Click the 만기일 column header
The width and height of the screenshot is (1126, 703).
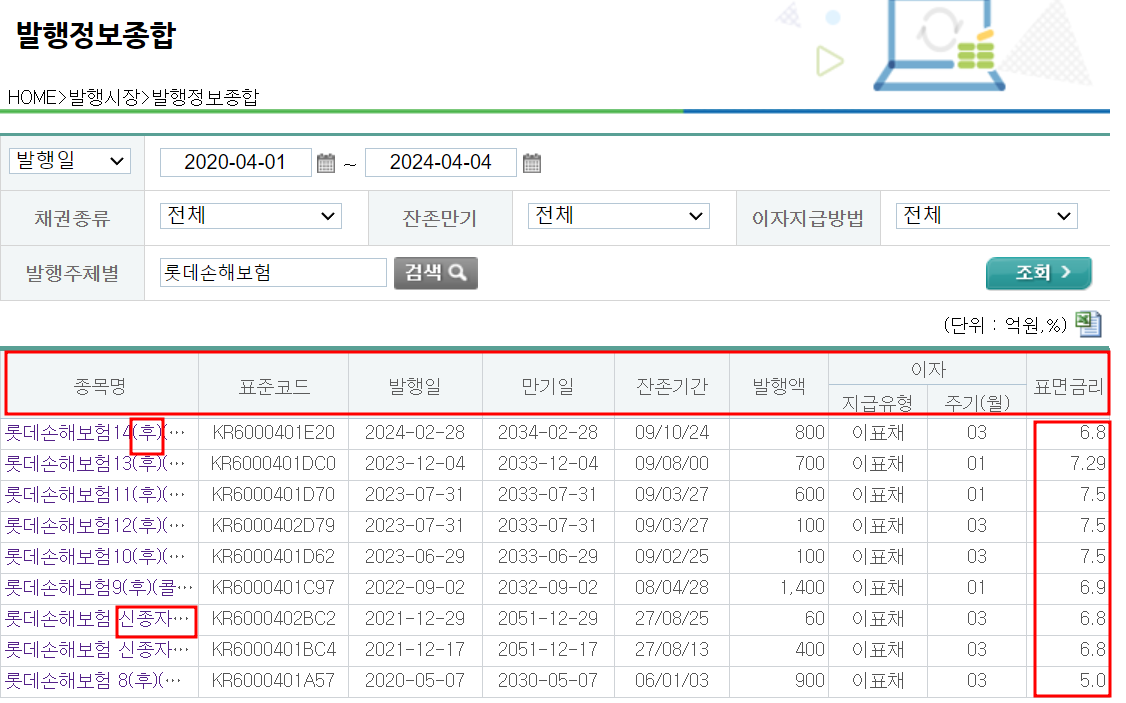(x=548, y=386)
